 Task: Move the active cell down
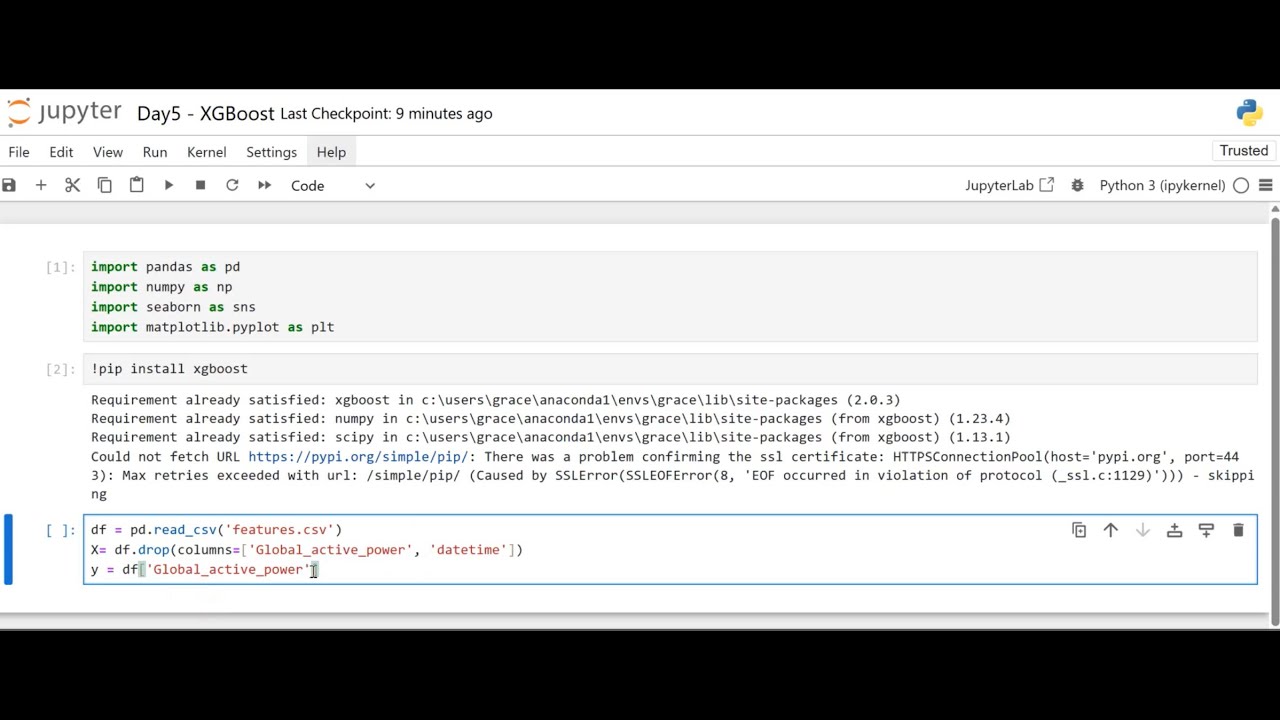click(x=1143, y=530)
